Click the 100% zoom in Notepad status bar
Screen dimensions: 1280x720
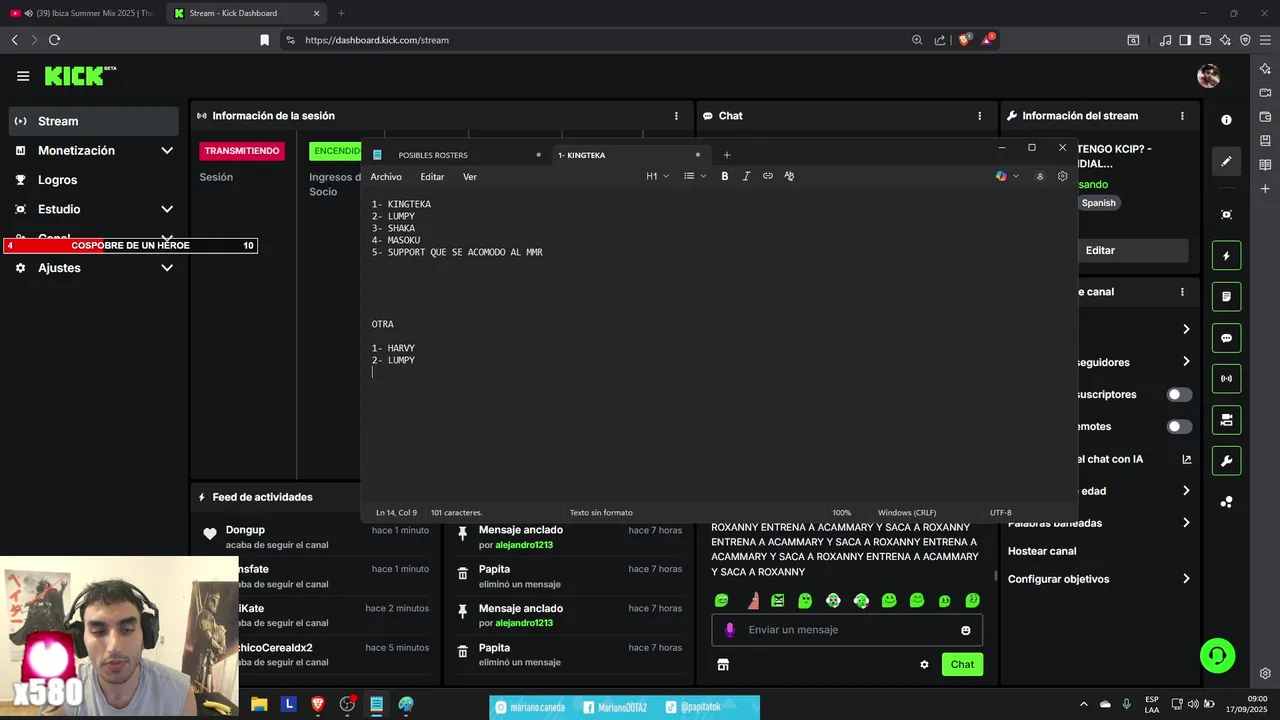tap(842, 512)
